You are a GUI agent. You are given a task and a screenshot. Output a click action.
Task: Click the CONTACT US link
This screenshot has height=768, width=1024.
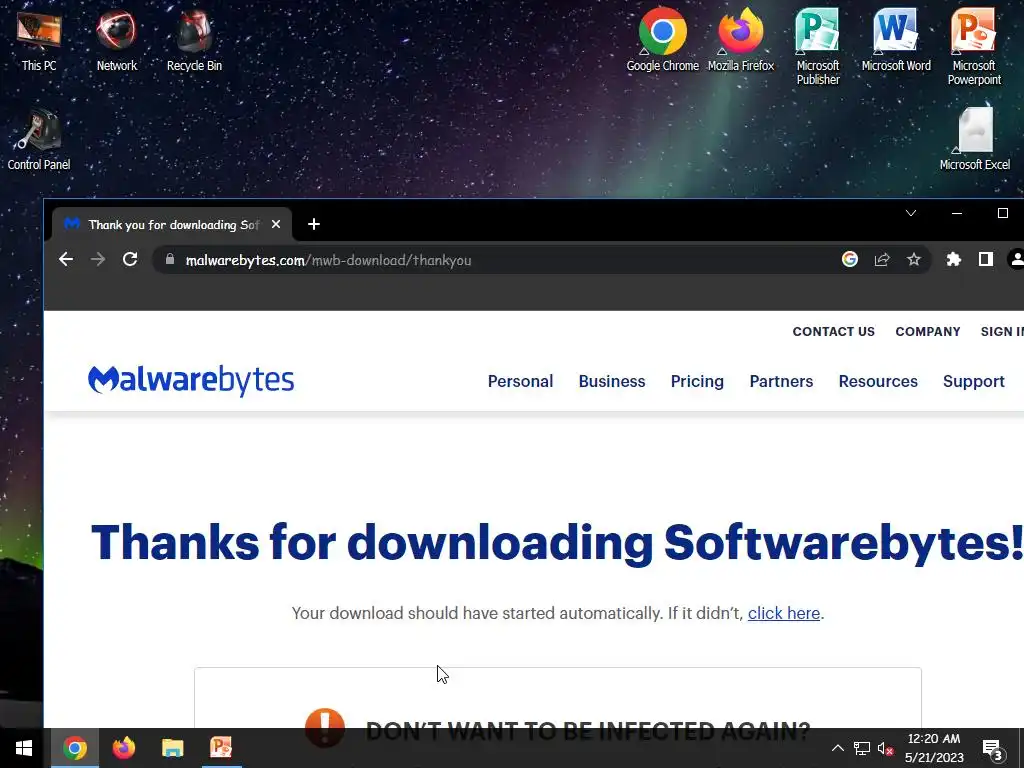(833, 332)
